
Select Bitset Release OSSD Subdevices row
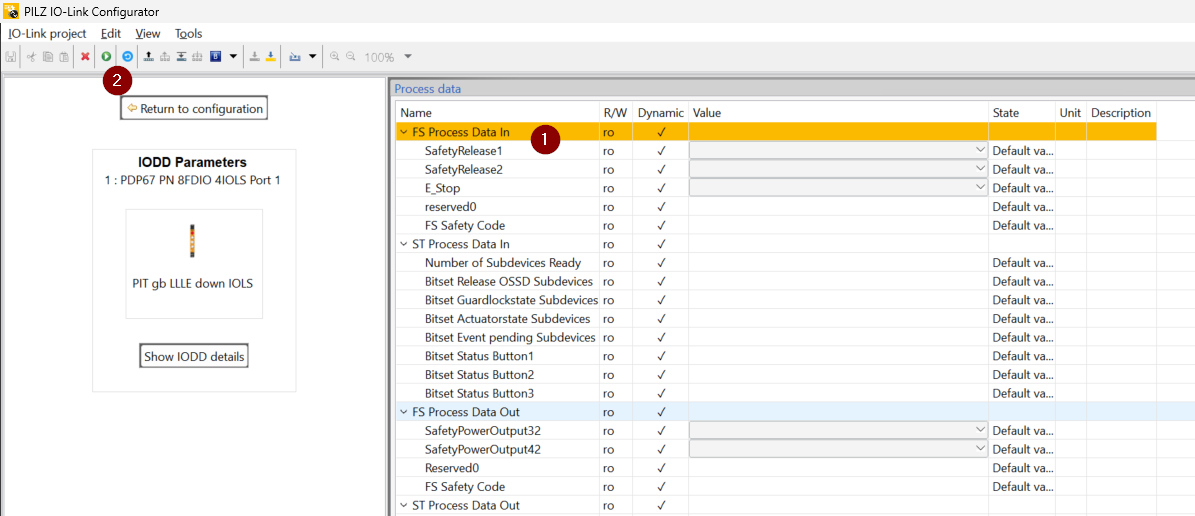click(x=777, y=281)
